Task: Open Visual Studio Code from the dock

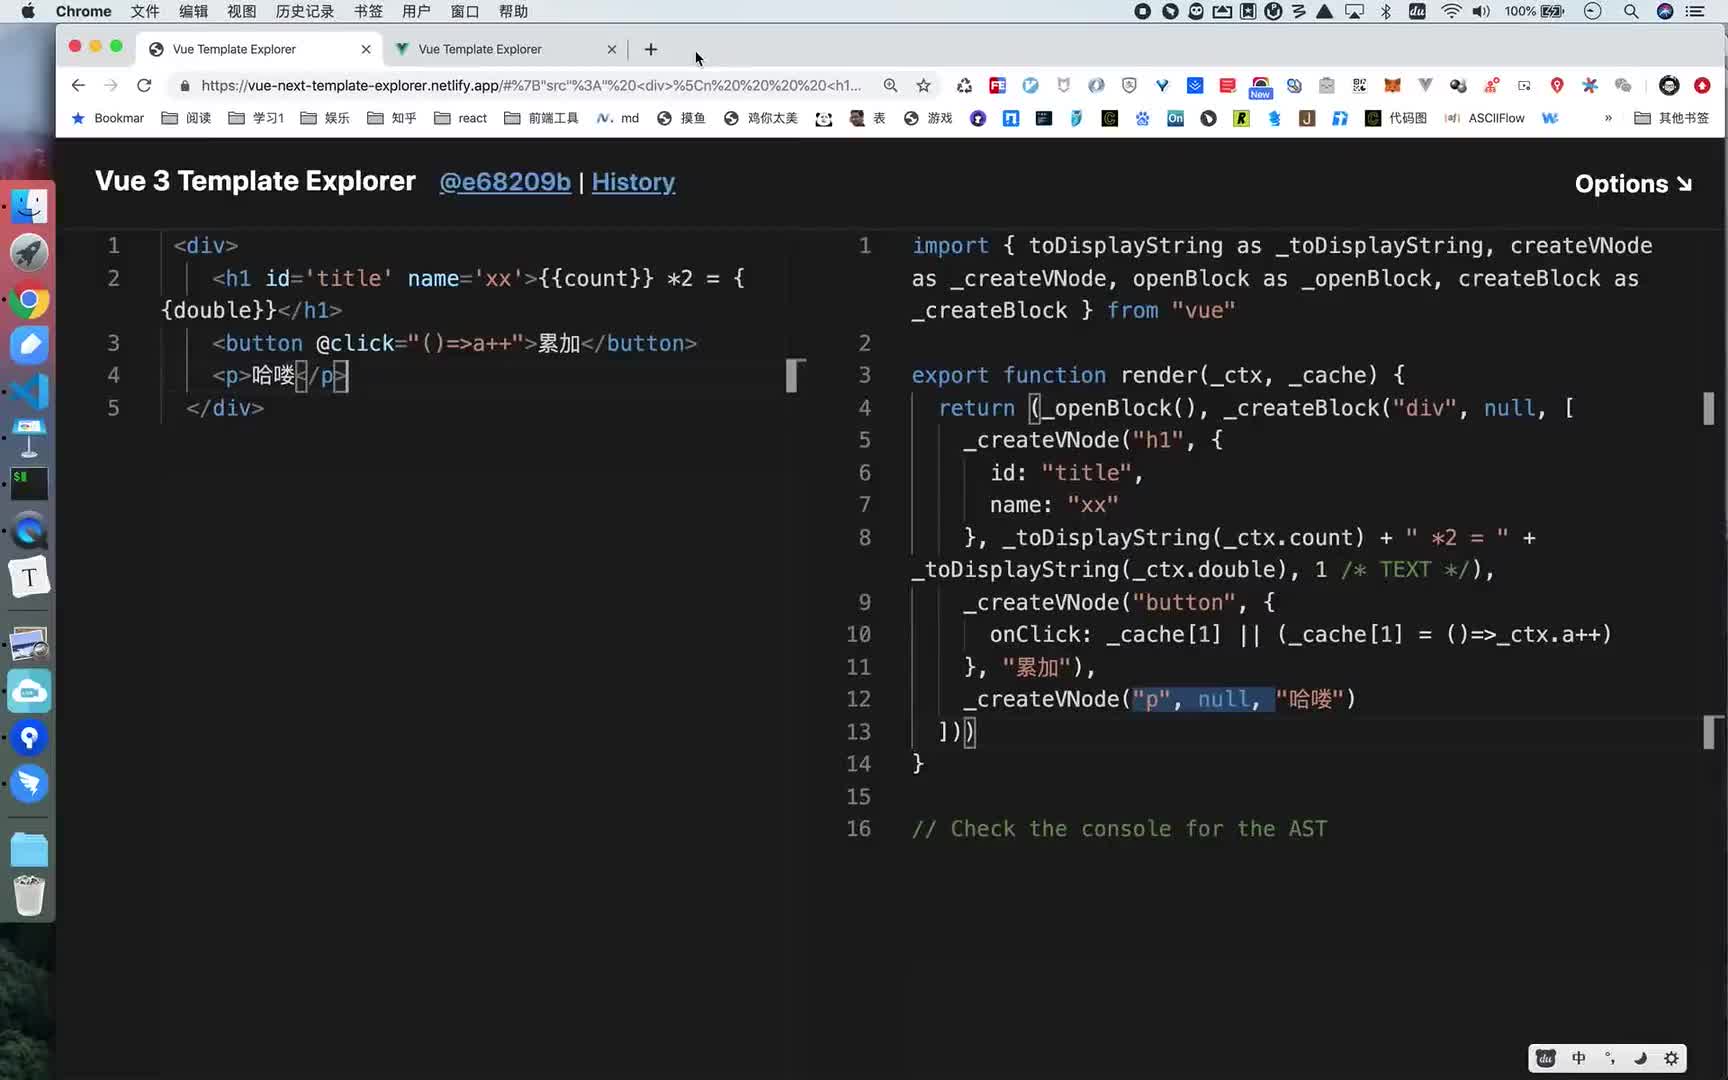Action: pyautogui.click(x=29, y=391)
